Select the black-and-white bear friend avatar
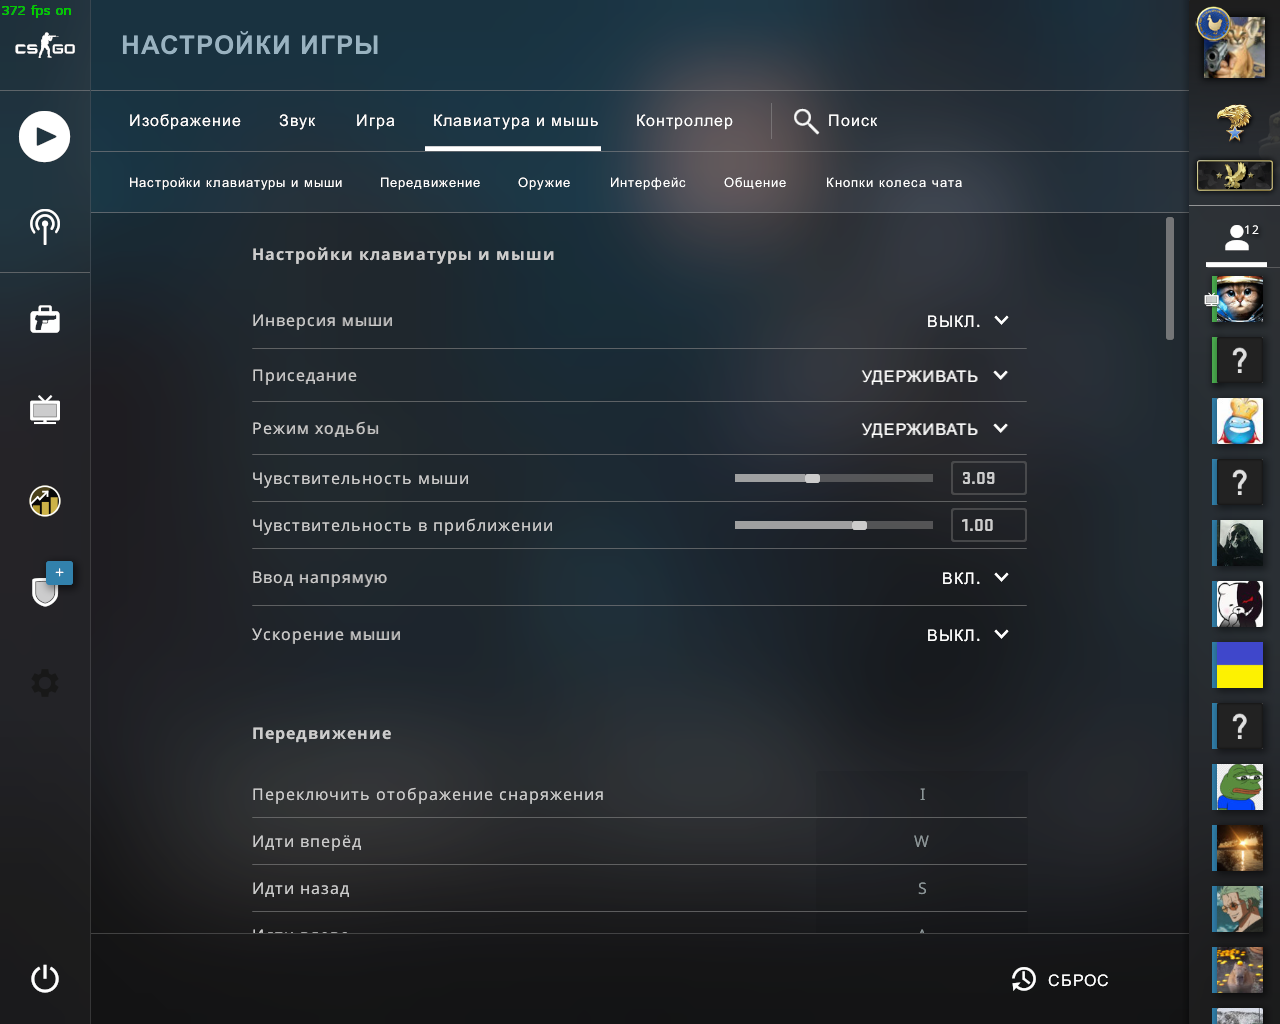Screen dimensions: 1280x1024 click(1238, 604)
